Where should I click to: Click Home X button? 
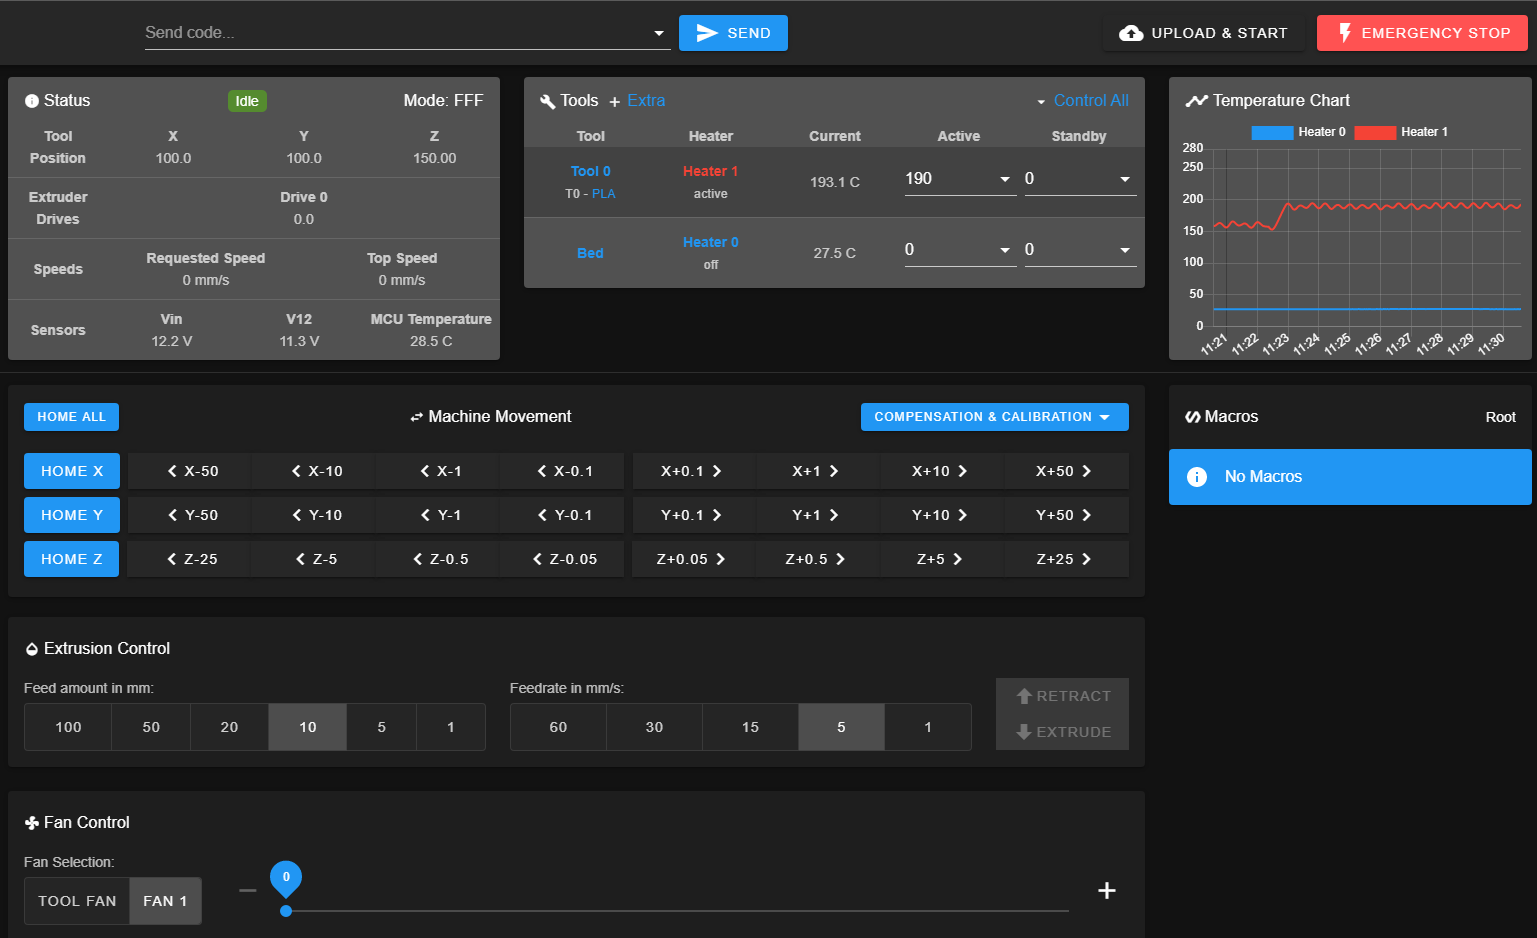click(71, 471)
